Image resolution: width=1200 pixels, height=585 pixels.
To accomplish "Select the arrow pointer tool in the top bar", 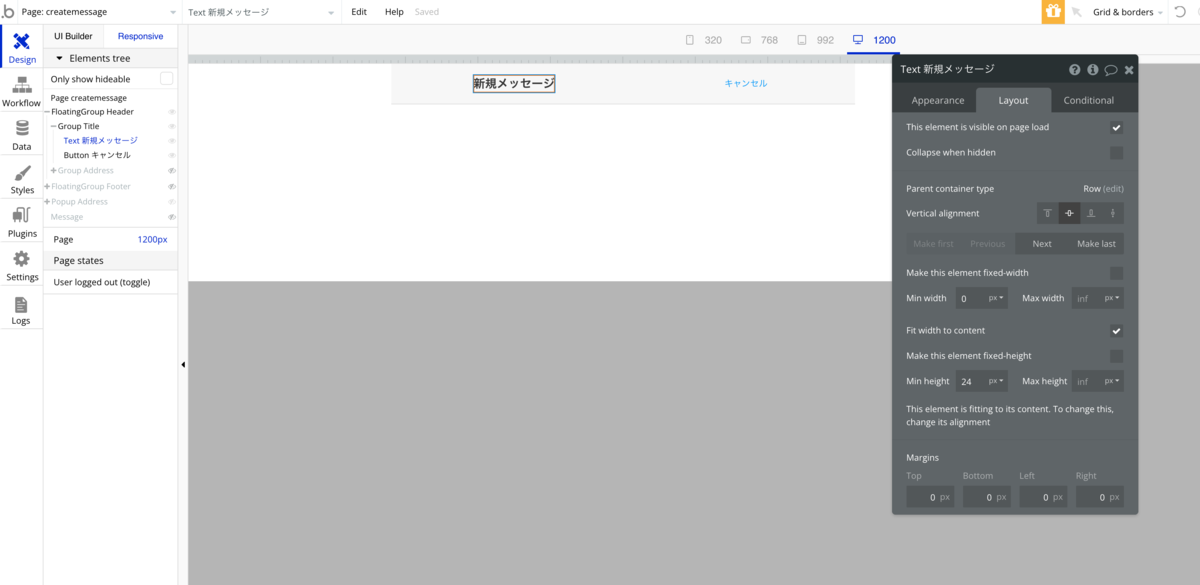I will coord(1077,13).
